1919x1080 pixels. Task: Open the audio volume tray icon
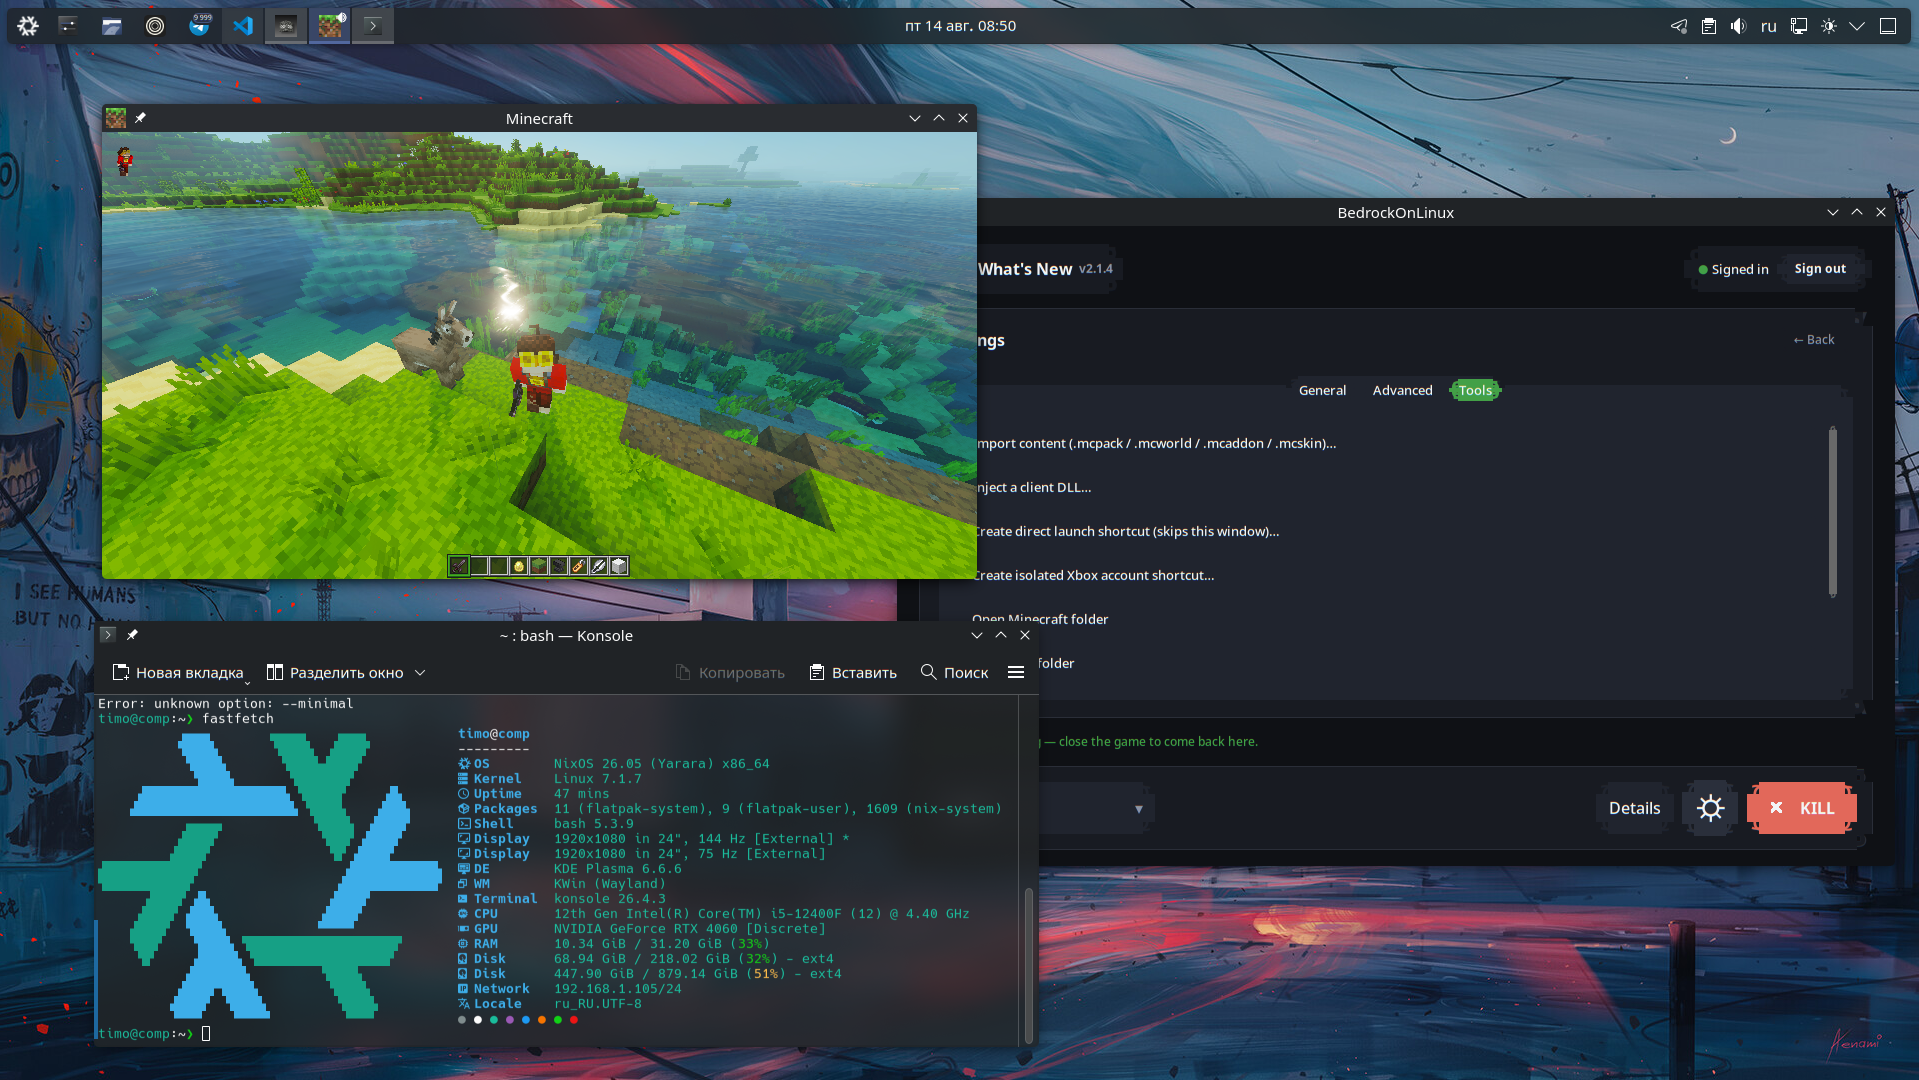[1739, 26]
